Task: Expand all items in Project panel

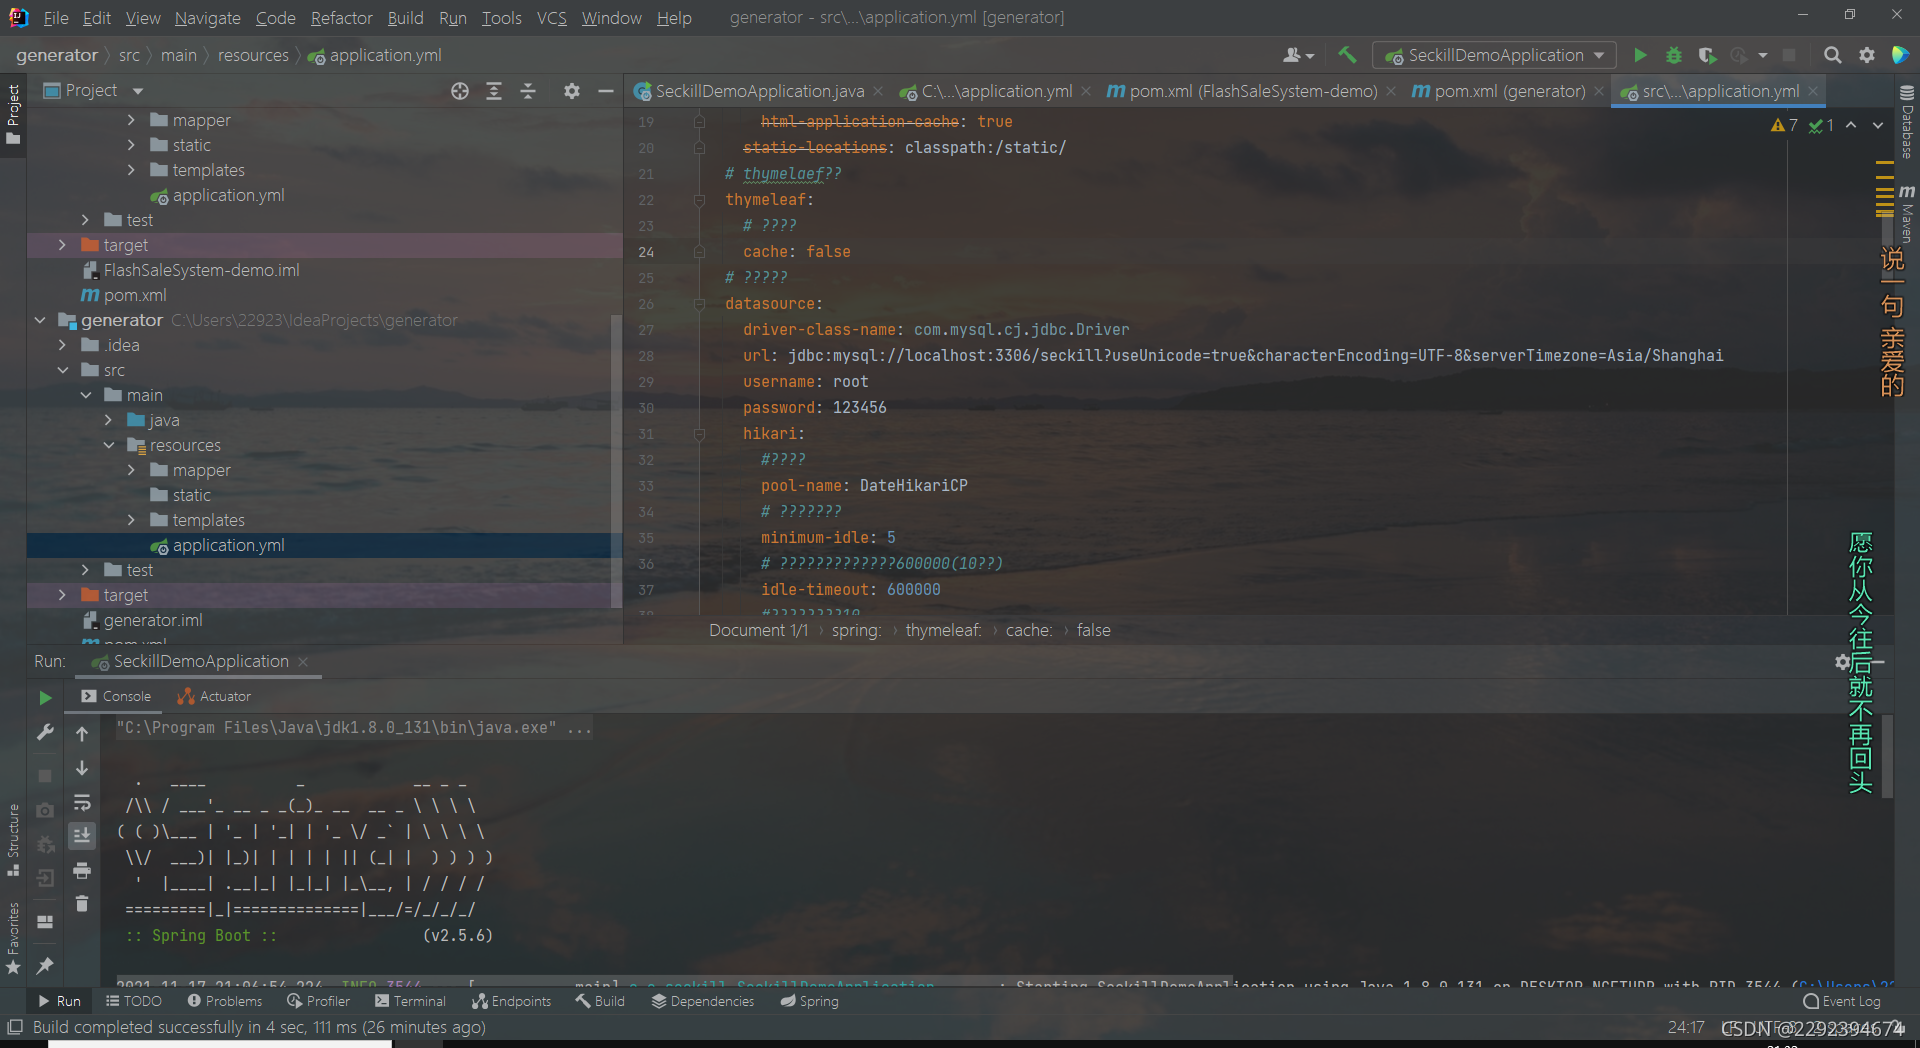Action: pos(494,91)
